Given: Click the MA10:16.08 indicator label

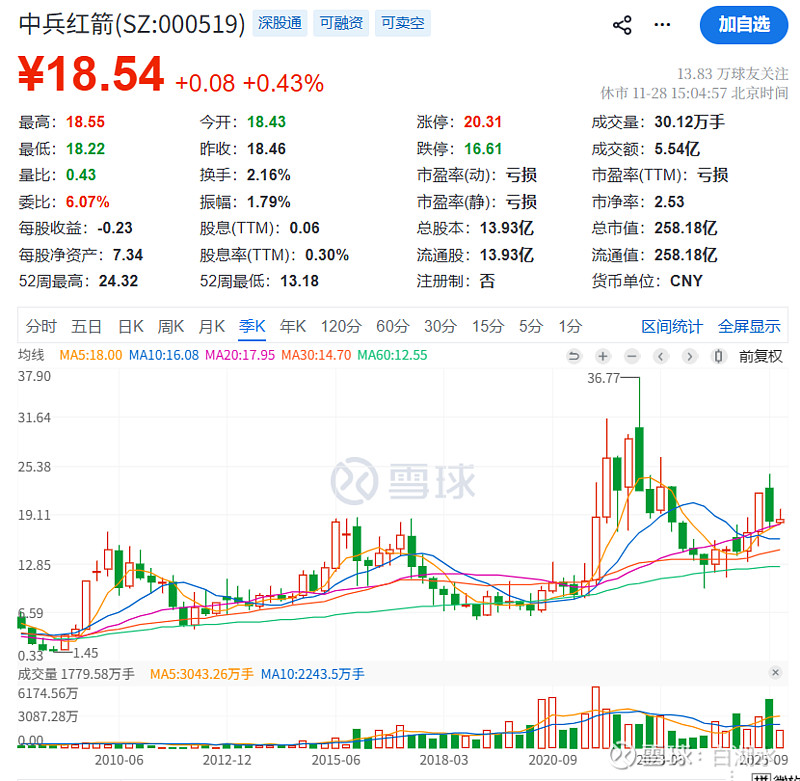Looking at the screenshot, I should pyautogui.click(x=164, y=355).
